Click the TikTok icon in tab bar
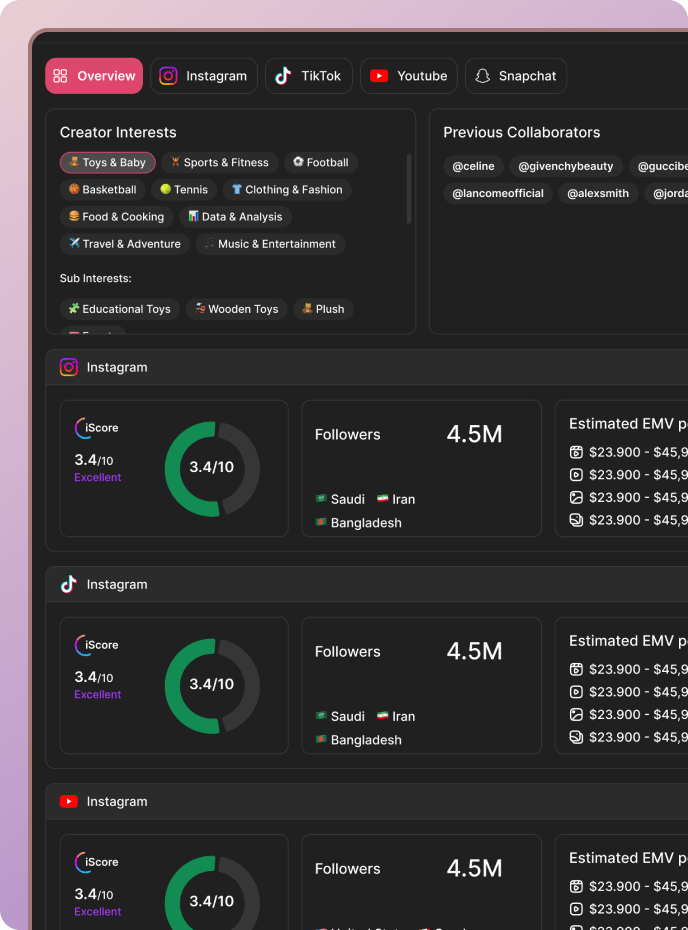688x930 pixels. pos(283,76)
